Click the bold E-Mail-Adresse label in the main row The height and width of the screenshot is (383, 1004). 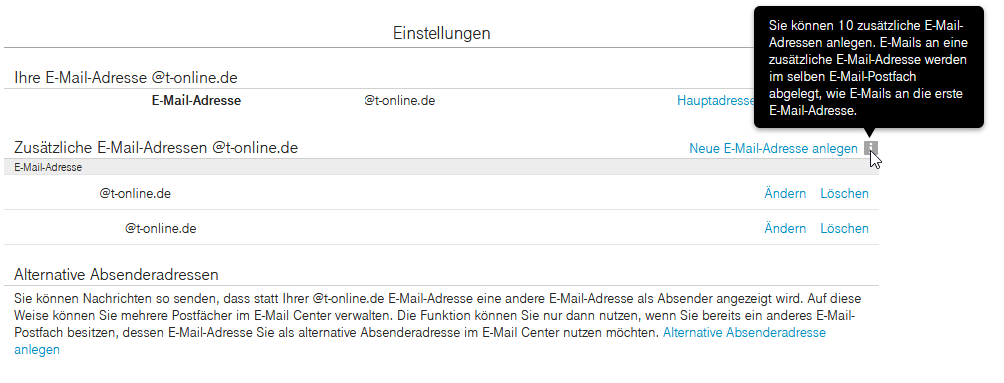pyautogui.click(x=196, y=101)
